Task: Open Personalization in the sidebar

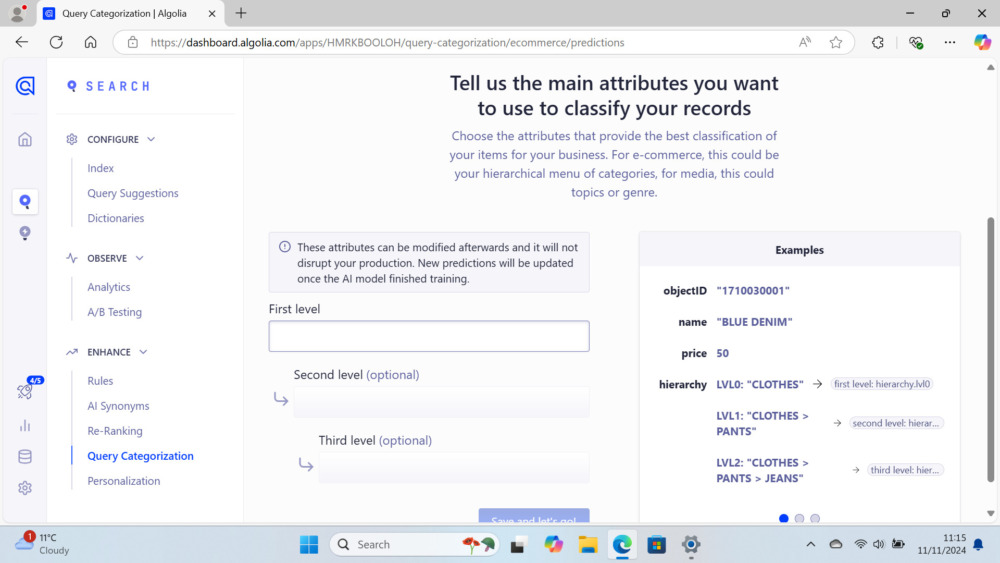Action: pyautogui.click(x=124, y=481)
